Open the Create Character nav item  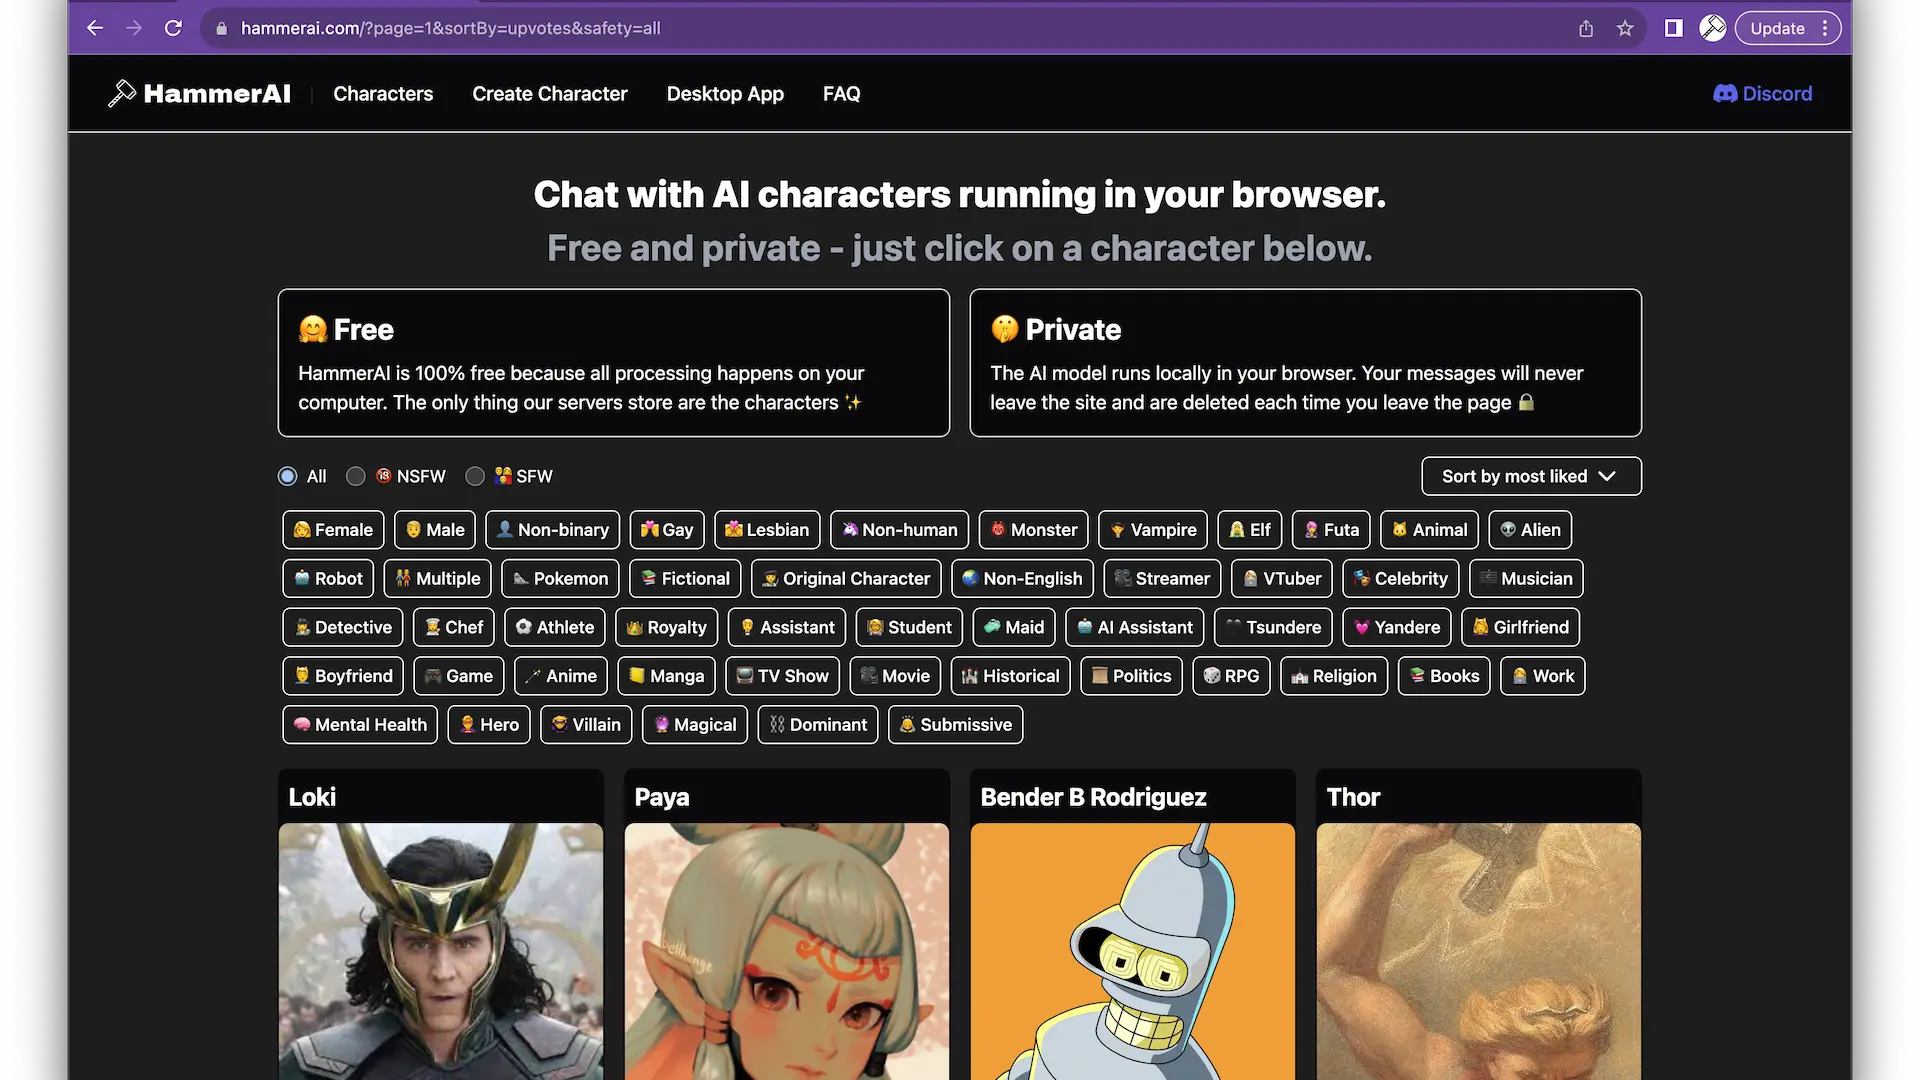(x=549, y=93)
